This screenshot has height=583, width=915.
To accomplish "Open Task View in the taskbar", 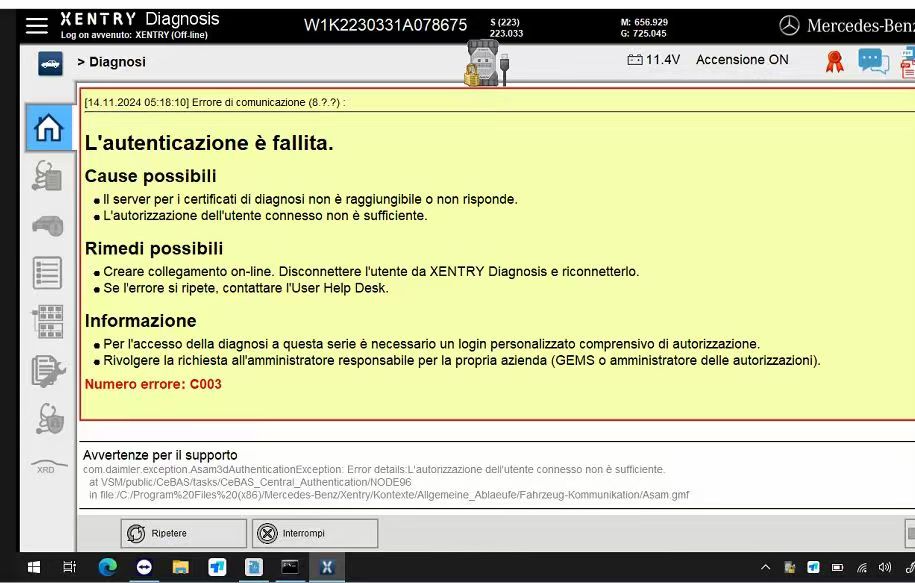I will pos(69,567).
